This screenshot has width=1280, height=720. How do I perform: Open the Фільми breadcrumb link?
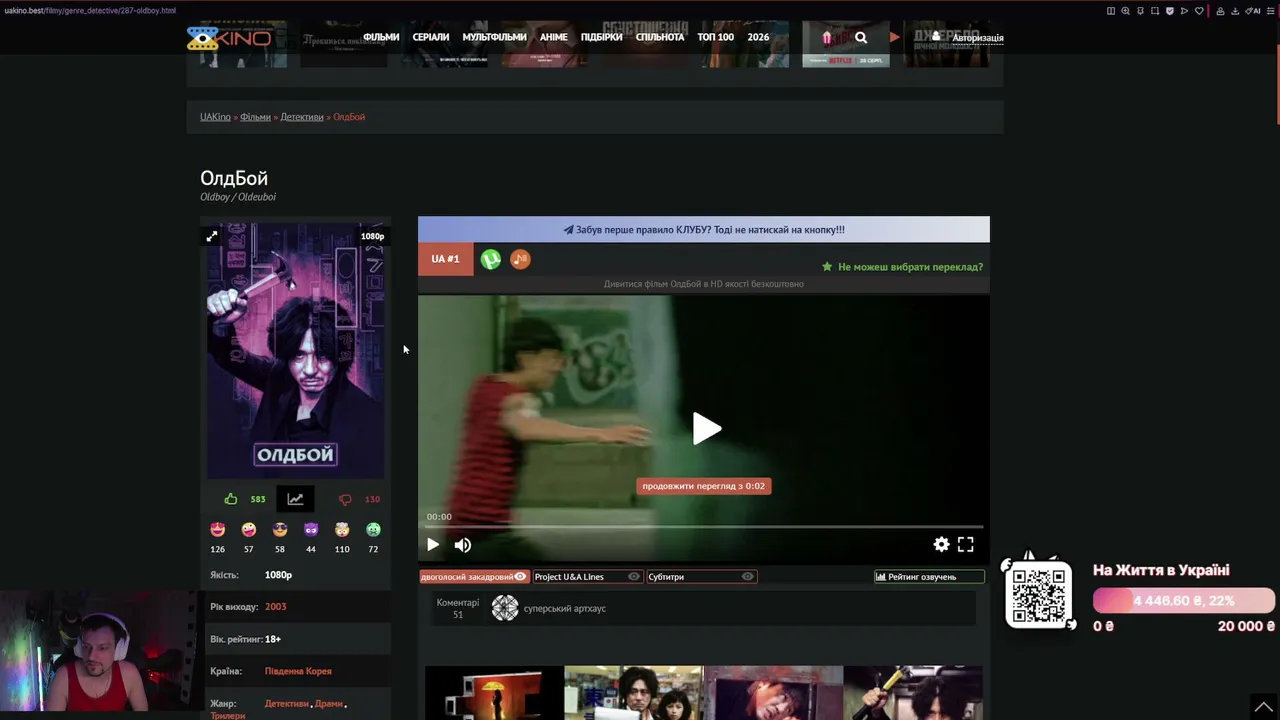coord(255,117)
